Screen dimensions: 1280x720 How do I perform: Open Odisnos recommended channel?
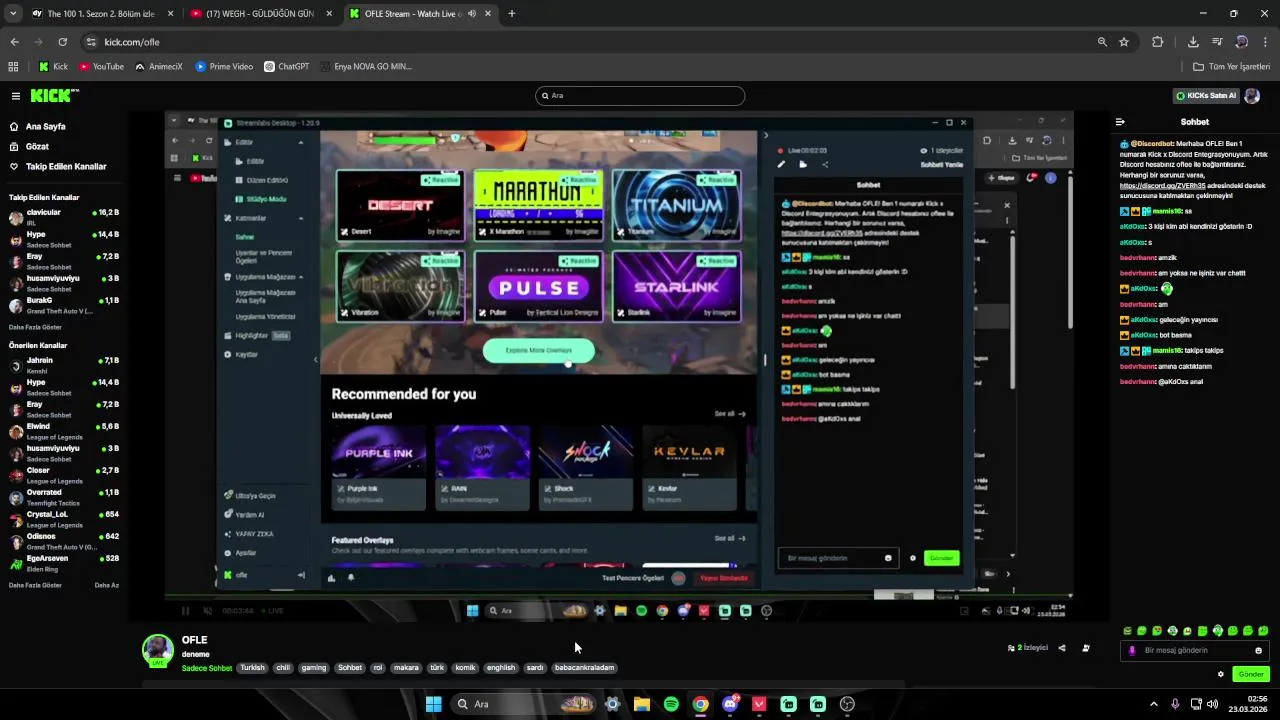click(64, 540)
